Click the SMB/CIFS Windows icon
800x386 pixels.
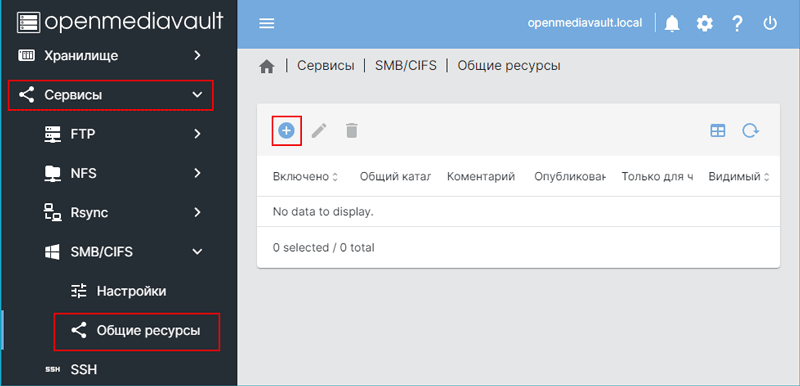tap(53, 252)
